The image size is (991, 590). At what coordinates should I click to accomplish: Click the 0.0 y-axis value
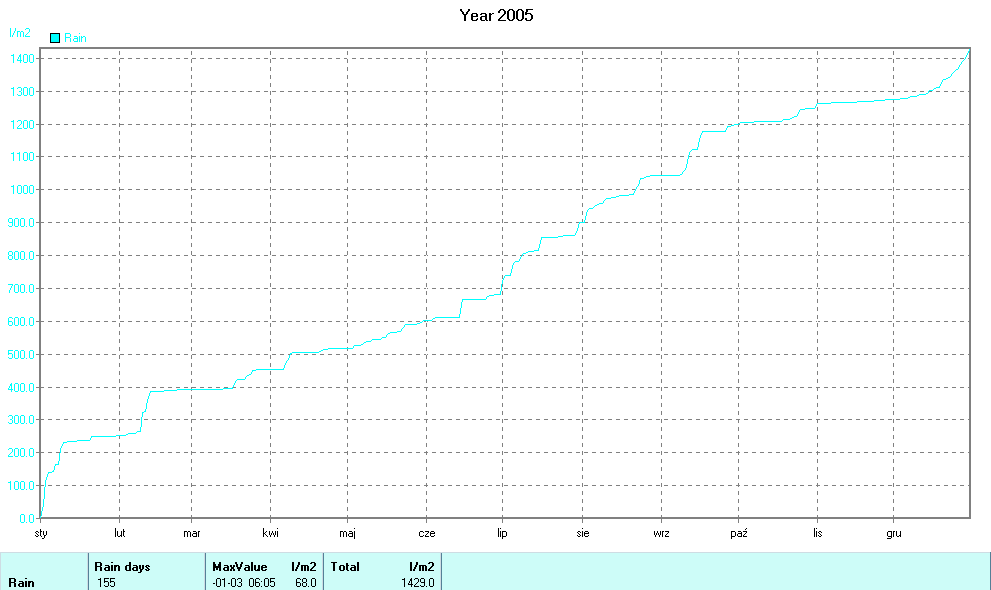tap(27, 518)
